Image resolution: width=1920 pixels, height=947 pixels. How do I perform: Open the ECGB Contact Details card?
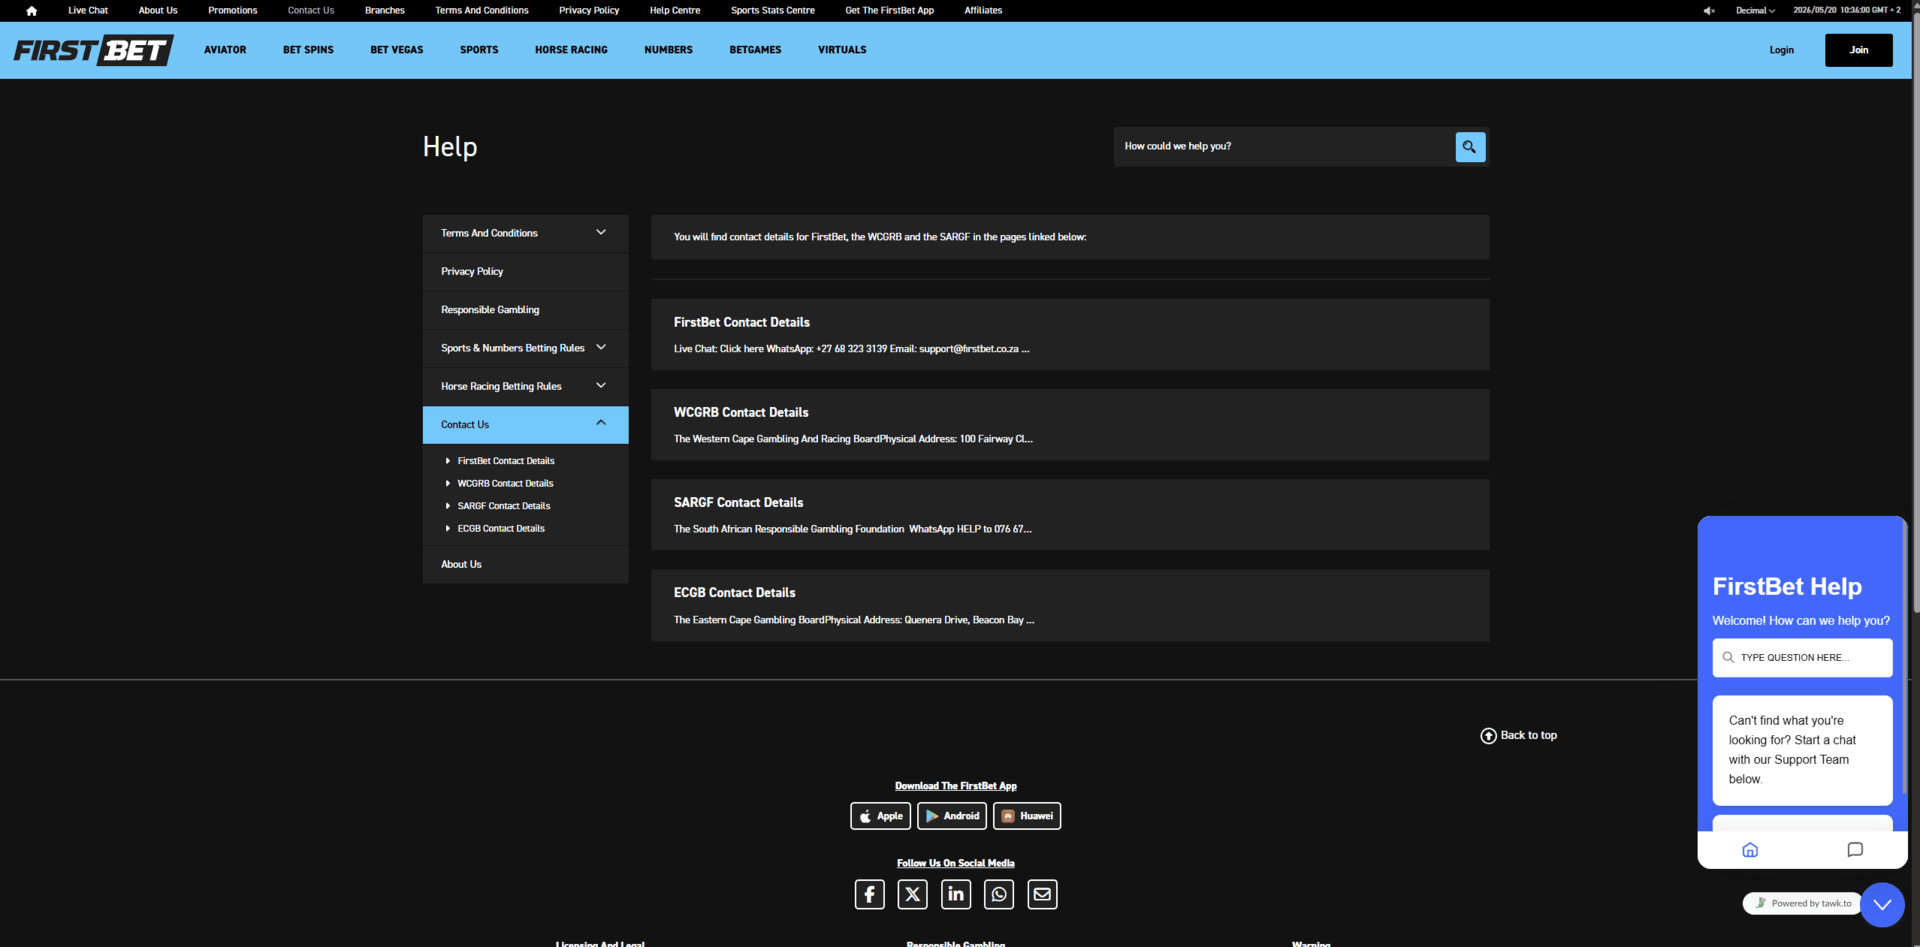click(1070, 606)
